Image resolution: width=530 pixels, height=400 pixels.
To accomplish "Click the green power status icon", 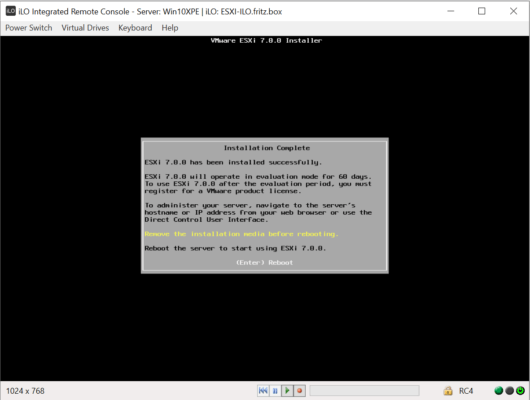I will 520,391.
